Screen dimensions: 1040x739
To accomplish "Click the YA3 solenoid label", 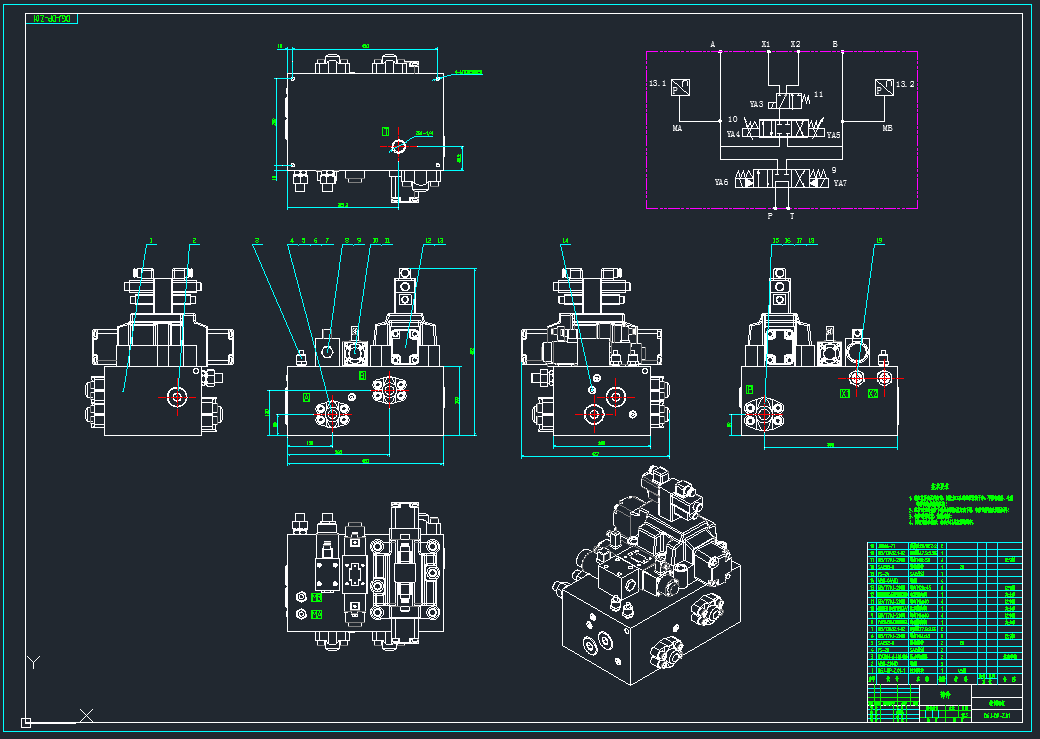I will pyautogui.click(x=756, y=105).
